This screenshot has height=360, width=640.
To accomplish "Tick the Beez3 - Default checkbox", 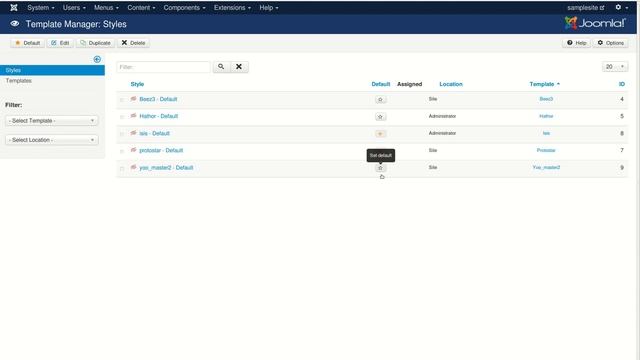I will (x=122, y=100).
